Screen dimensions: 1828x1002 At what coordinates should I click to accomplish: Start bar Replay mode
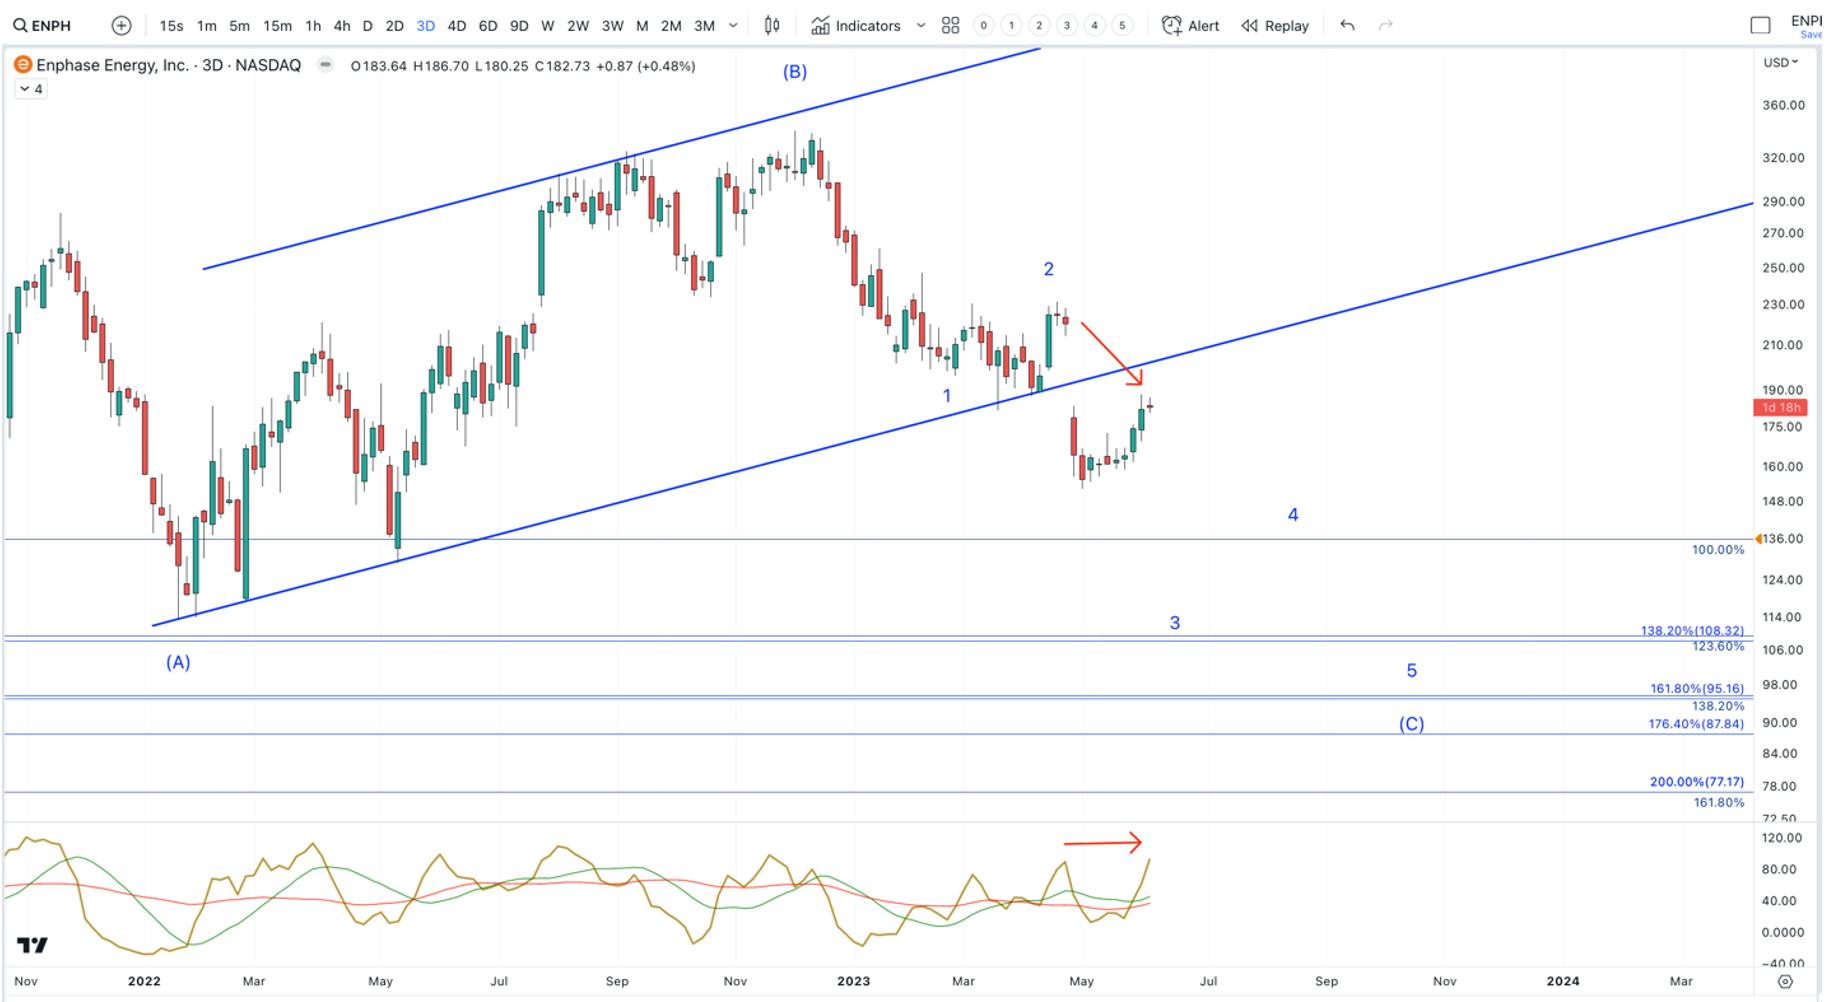pyautogui.click(x=1275, y=25)
